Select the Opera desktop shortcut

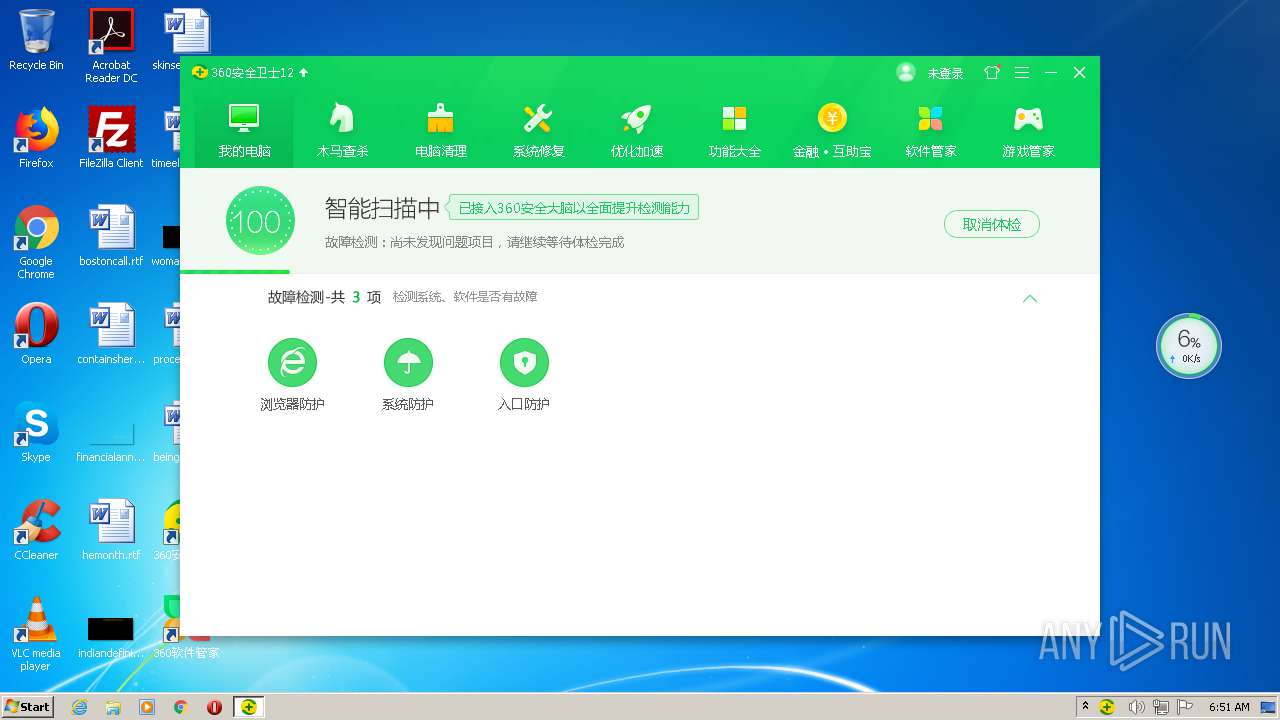36,334
